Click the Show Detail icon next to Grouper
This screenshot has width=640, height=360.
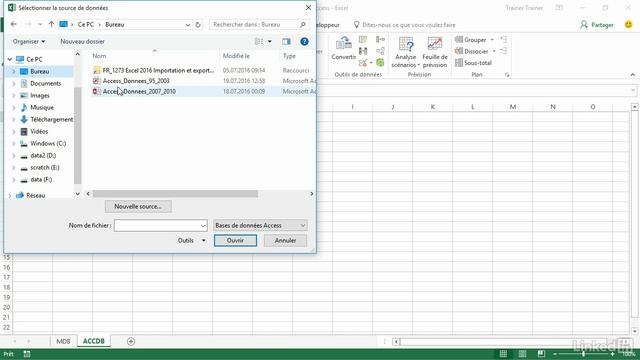point(503,40)
